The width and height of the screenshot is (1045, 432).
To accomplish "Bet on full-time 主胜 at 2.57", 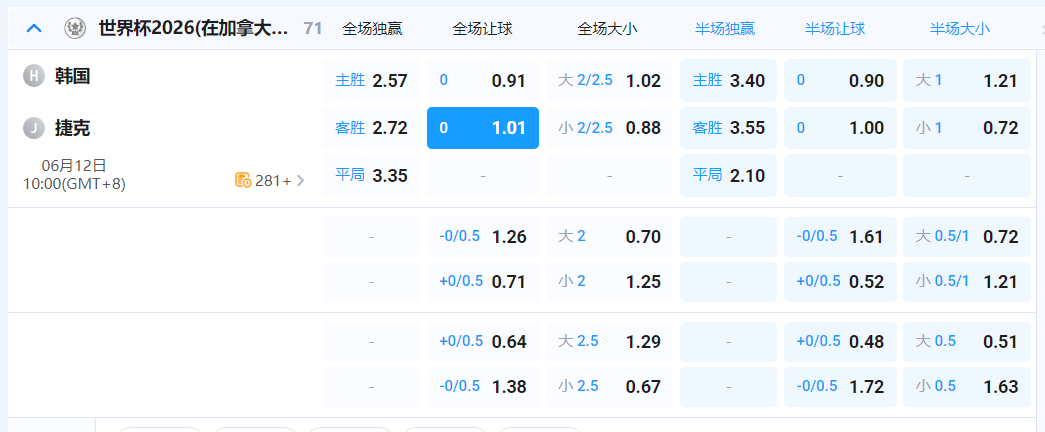I will coord(371,81).
